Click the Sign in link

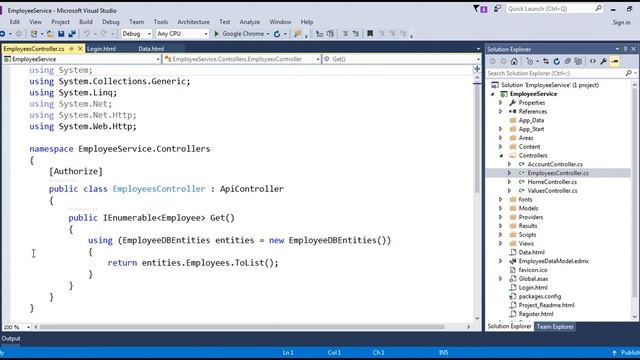(x=621, y=22)
